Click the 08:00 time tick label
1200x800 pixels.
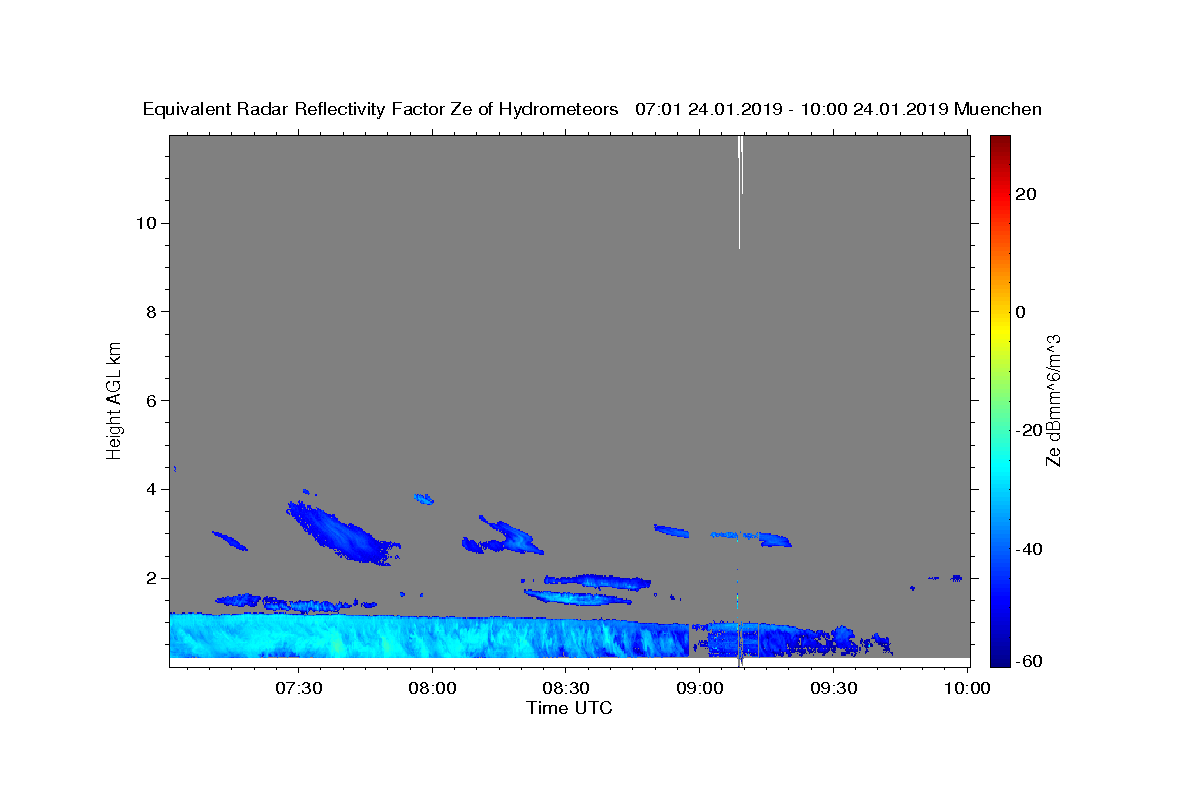pyautogui.click(x=433, y=689)
